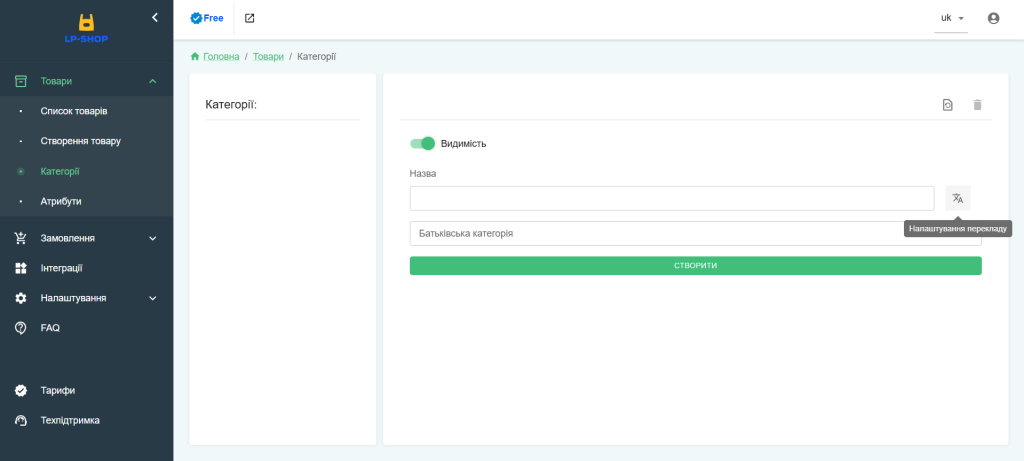Viewport: 1024px width, 461px height.
Task: Expand the Налаштування menu section
Action: coord(153,298)
